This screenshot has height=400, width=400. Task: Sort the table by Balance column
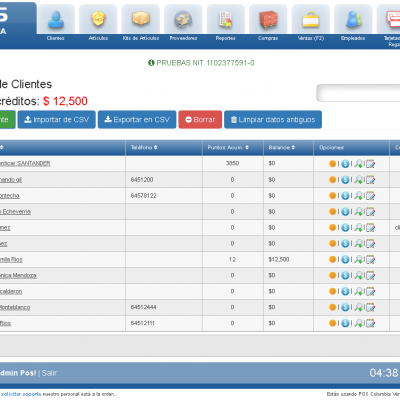click(282, 147)
